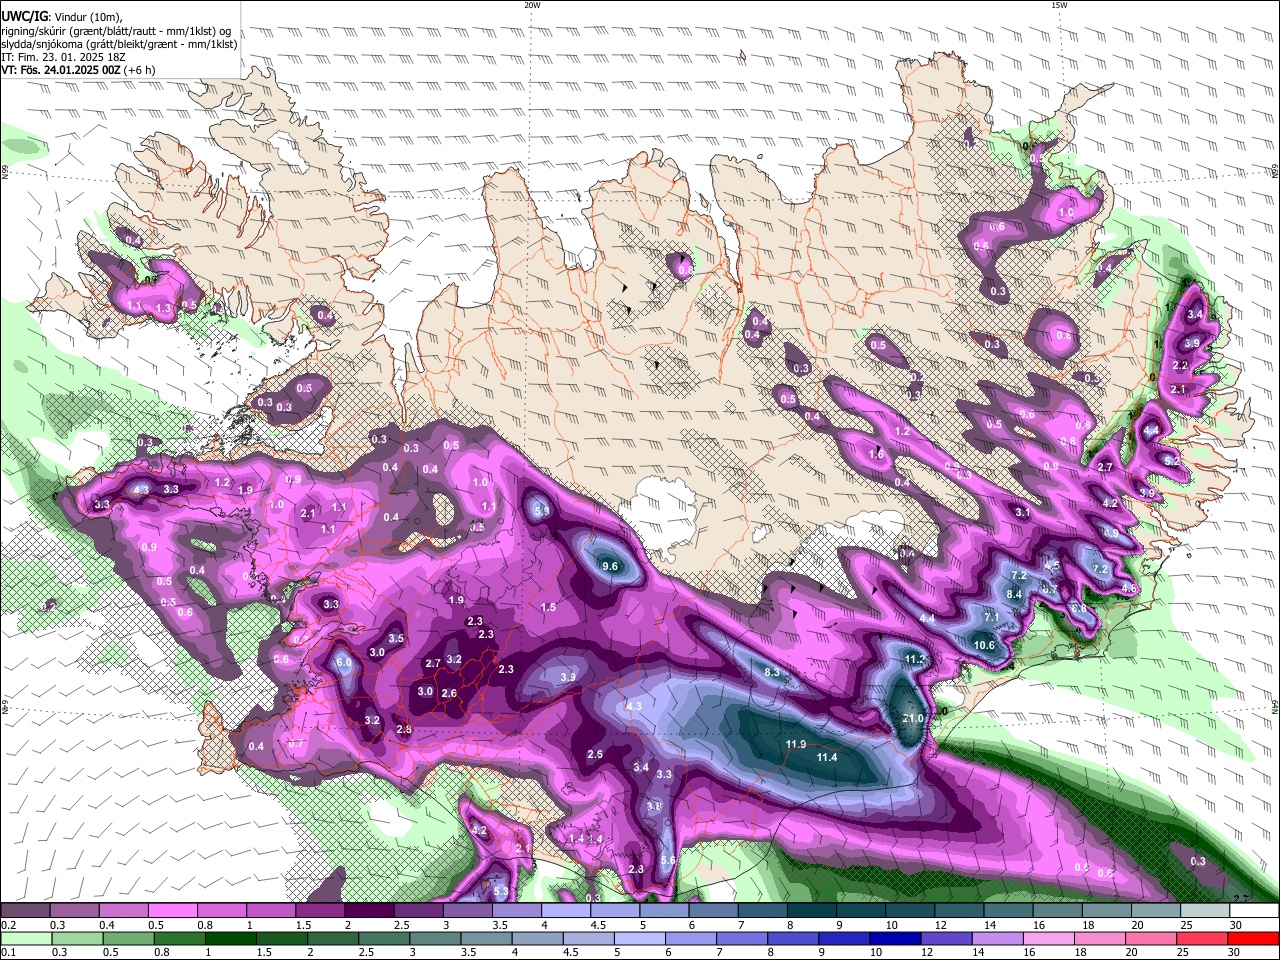Select the red bottom-scale swatch at 30
This screenshot has width=1280, height=960.
[x=1254, y=939]
